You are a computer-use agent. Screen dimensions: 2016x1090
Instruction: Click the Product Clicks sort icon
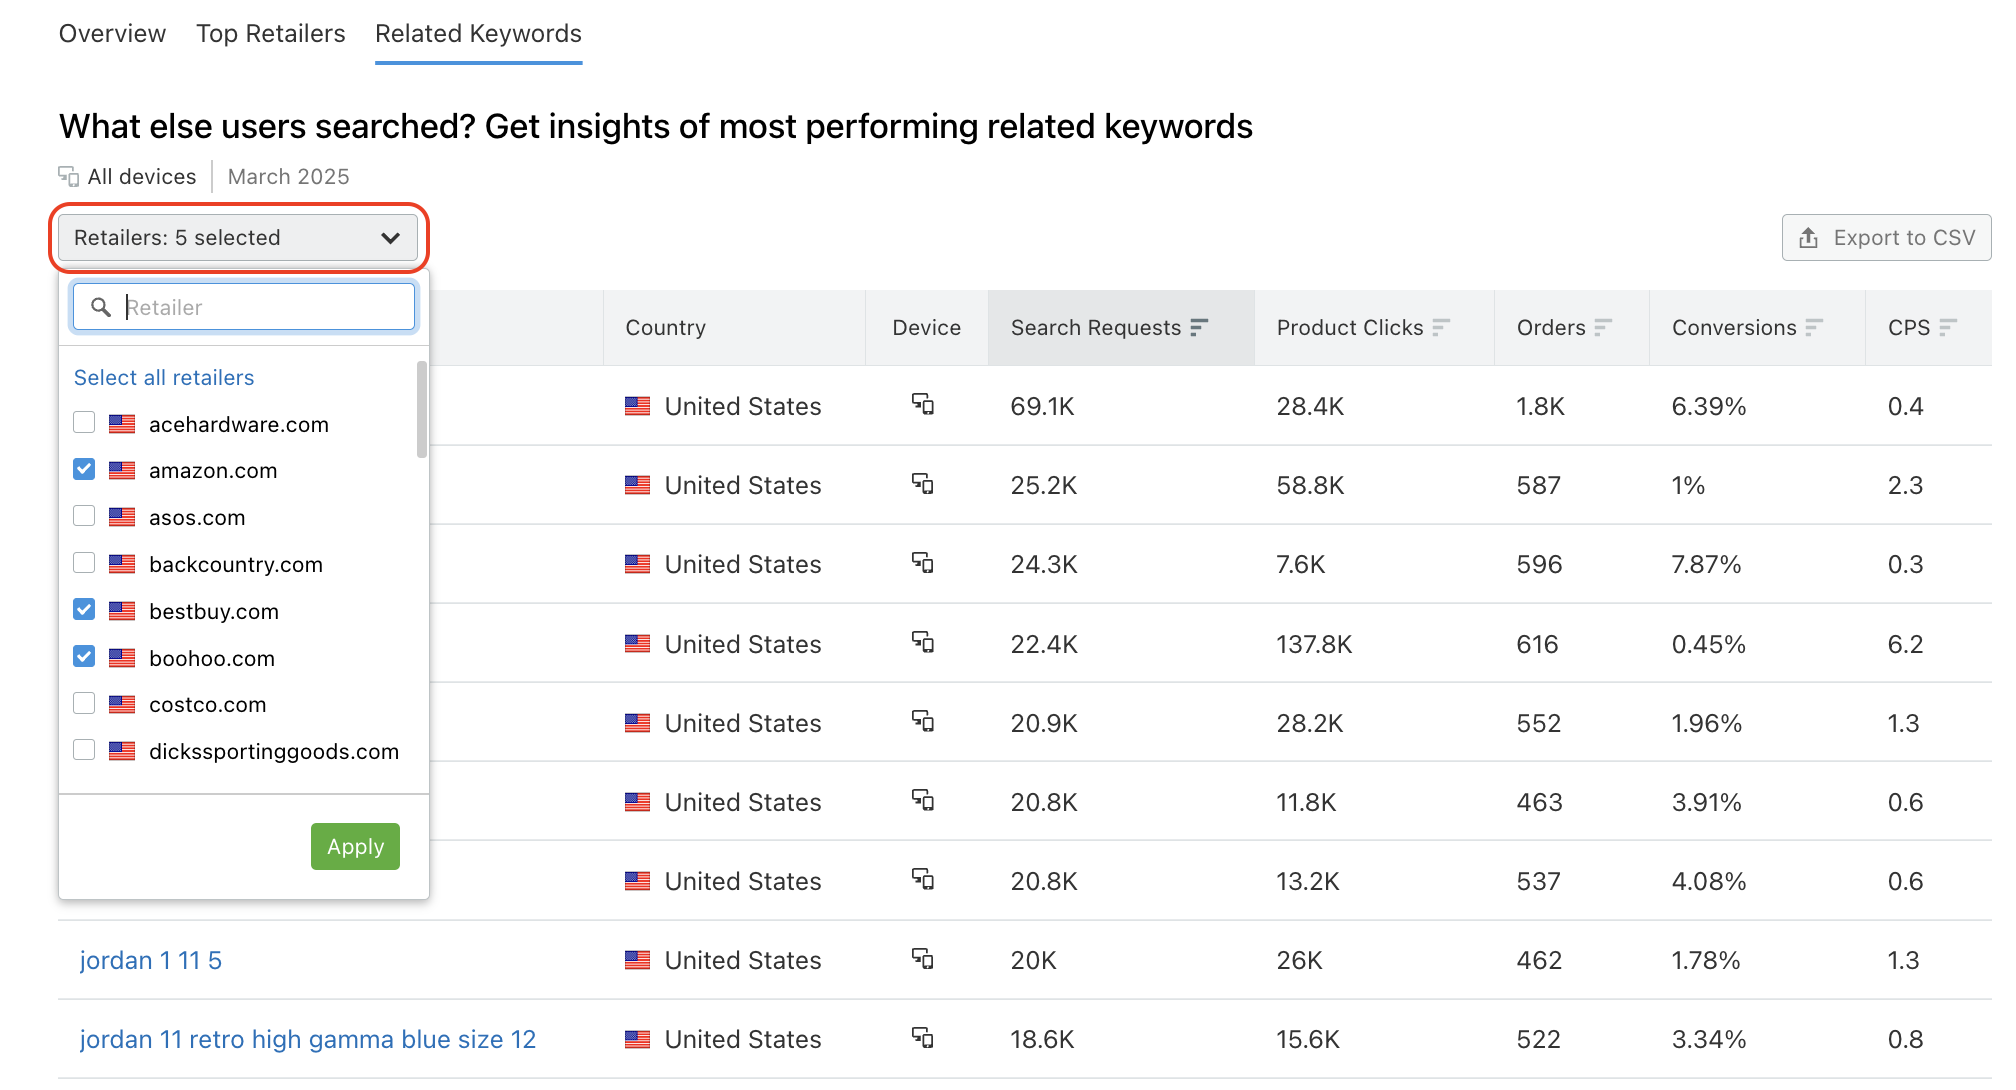pyautogui.click(x=1442, y=327)
